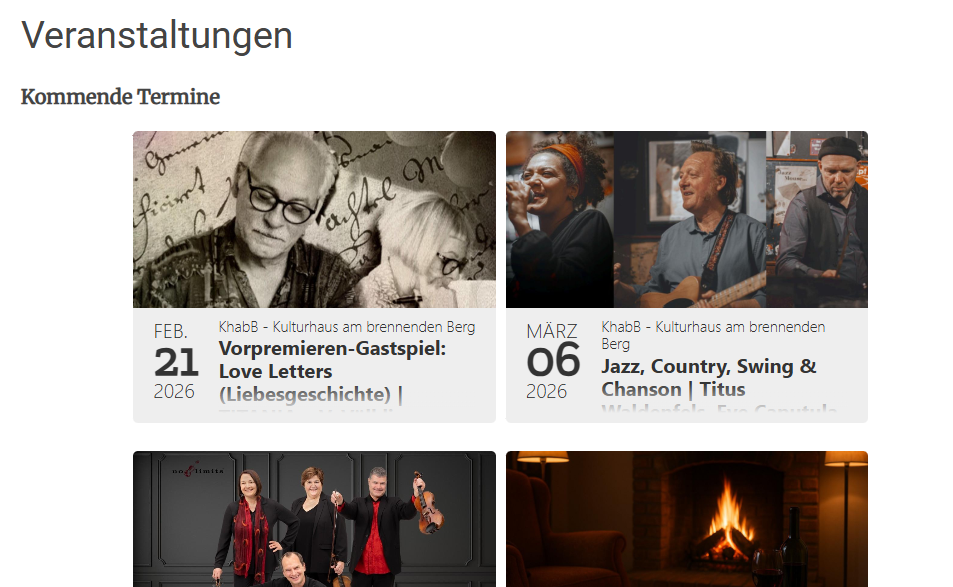Image resolution: width=953 pixels, height=587 pixels.
Task: Click the no limits logo in quartet photo
Action: 198,470
